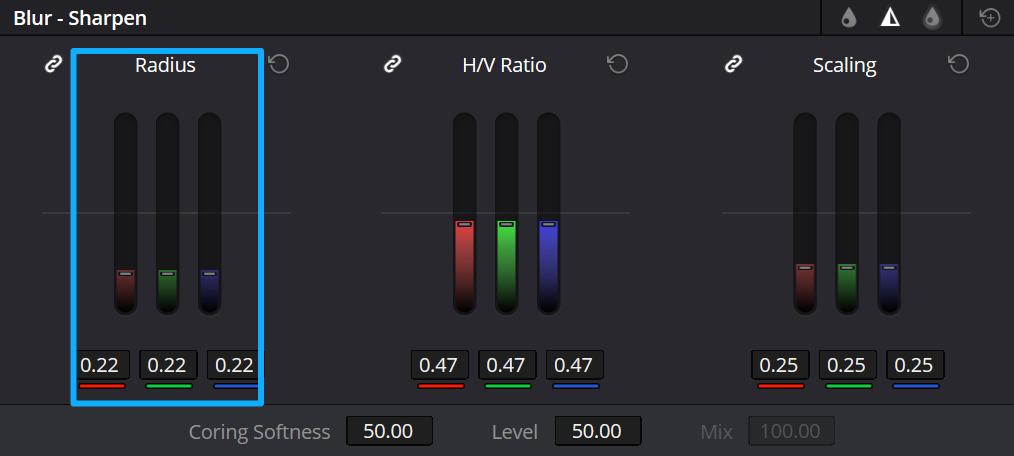Click the red Radius value field

(101, 365)
